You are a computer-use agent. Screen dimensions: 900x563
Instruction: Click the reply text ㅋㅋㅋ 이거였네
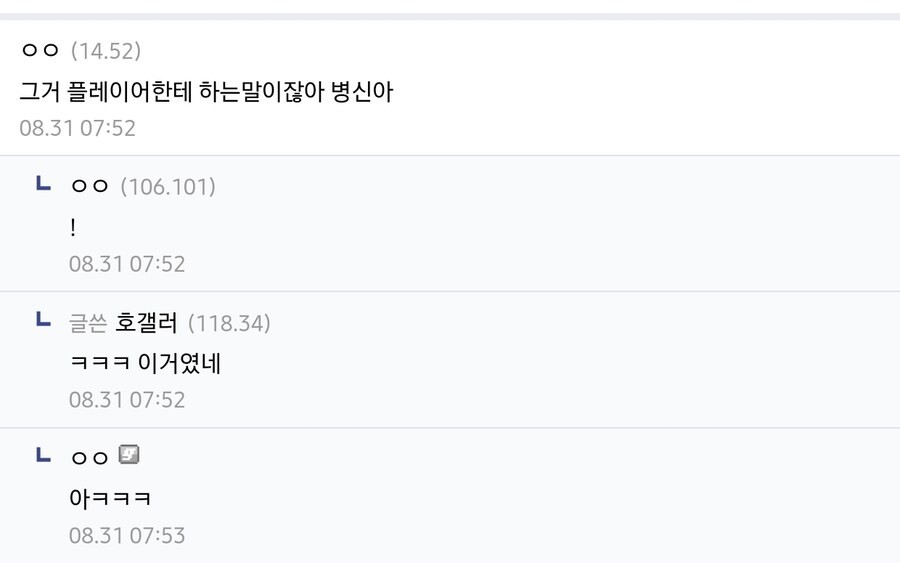145,363
